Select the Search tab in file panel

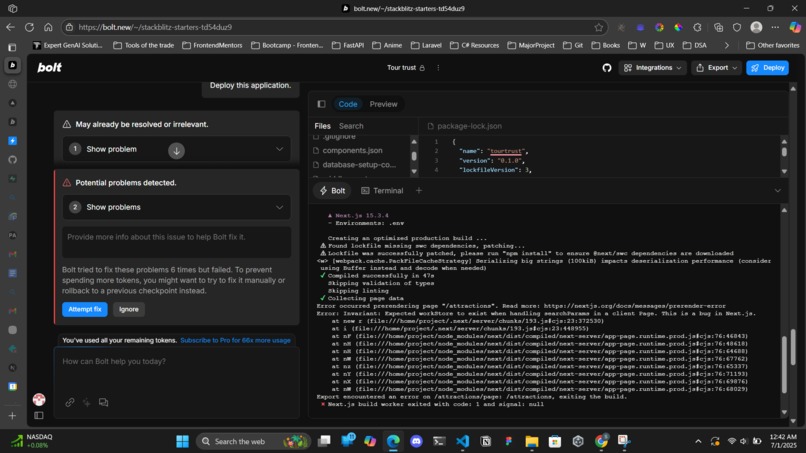click(351, 126)
